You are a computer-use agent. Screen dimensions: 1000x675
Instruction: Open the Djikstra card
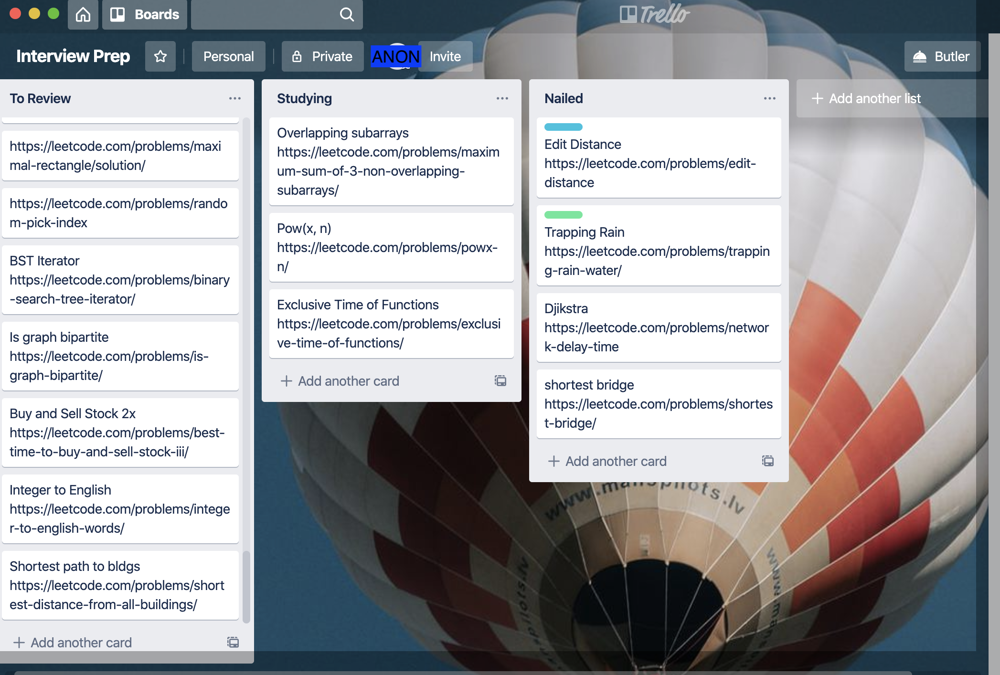[658, 327]
